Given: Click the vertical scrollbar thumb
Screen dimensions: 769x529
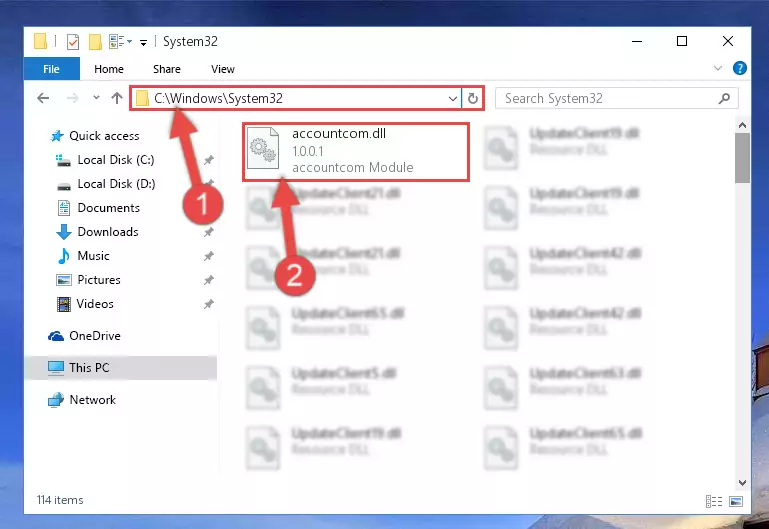Looking at the screenshot, I should 742,158.
